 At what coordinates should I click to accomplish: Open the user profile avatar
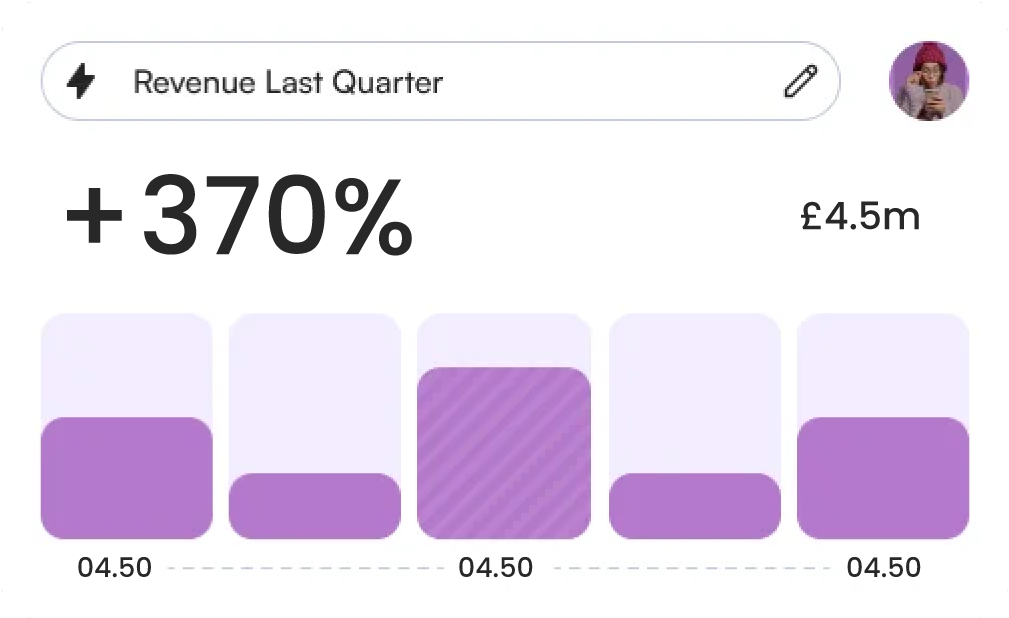click(x=928, y=81)
